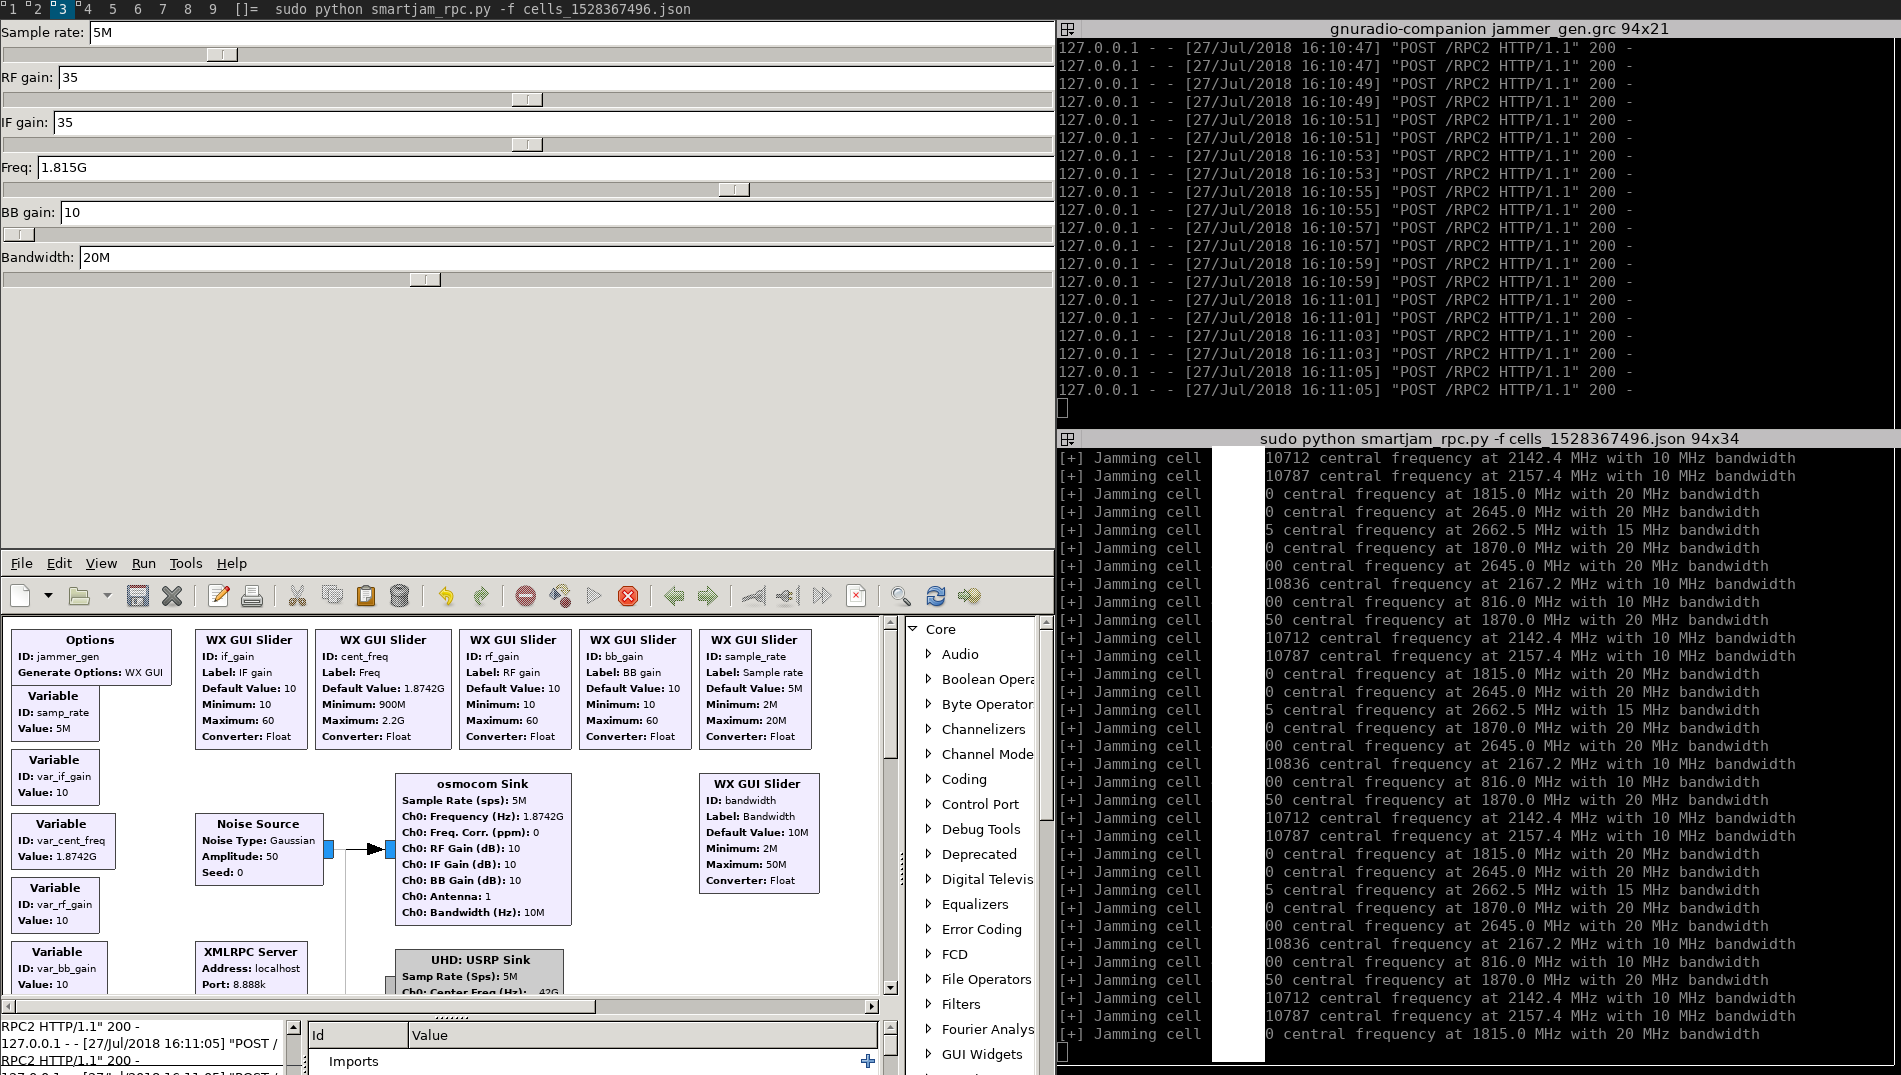Viewport: 1901px width, 1075px height.
Task: Collapse the Core category in the block tree
Action: pos(913,629)
